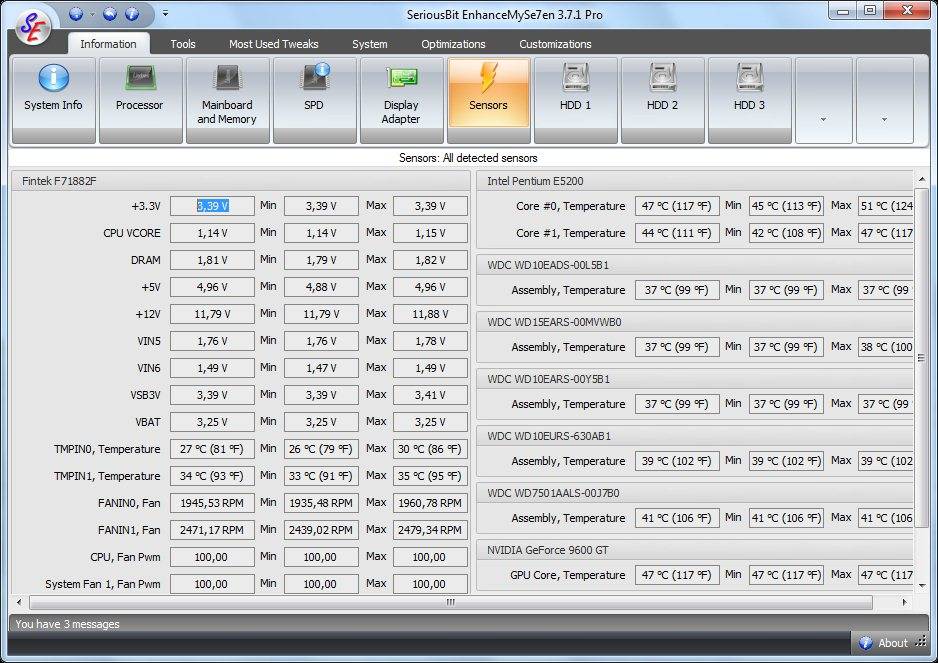Click WD10EURS current temperature 39 °C field

tap(677, 461)
